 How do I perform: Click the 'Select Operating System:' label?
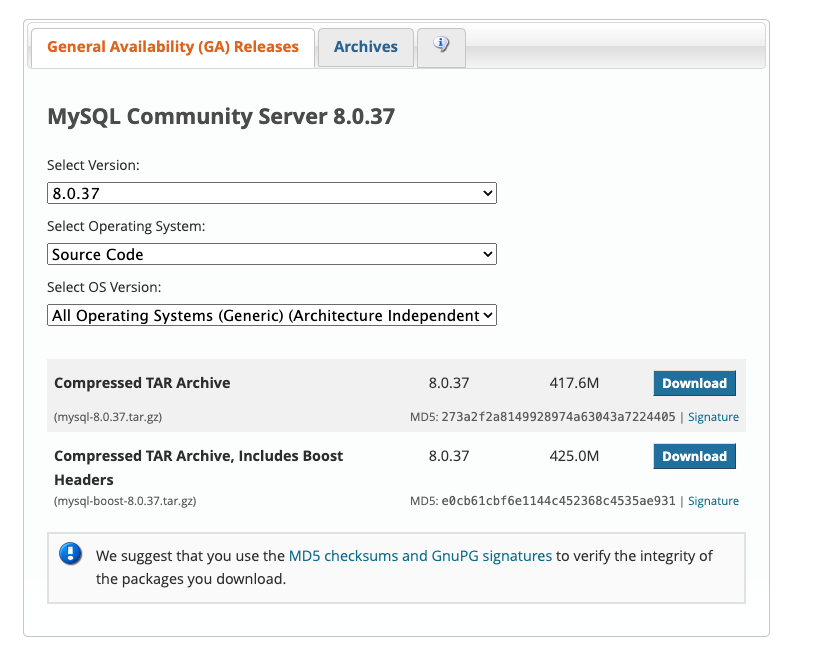126,226
